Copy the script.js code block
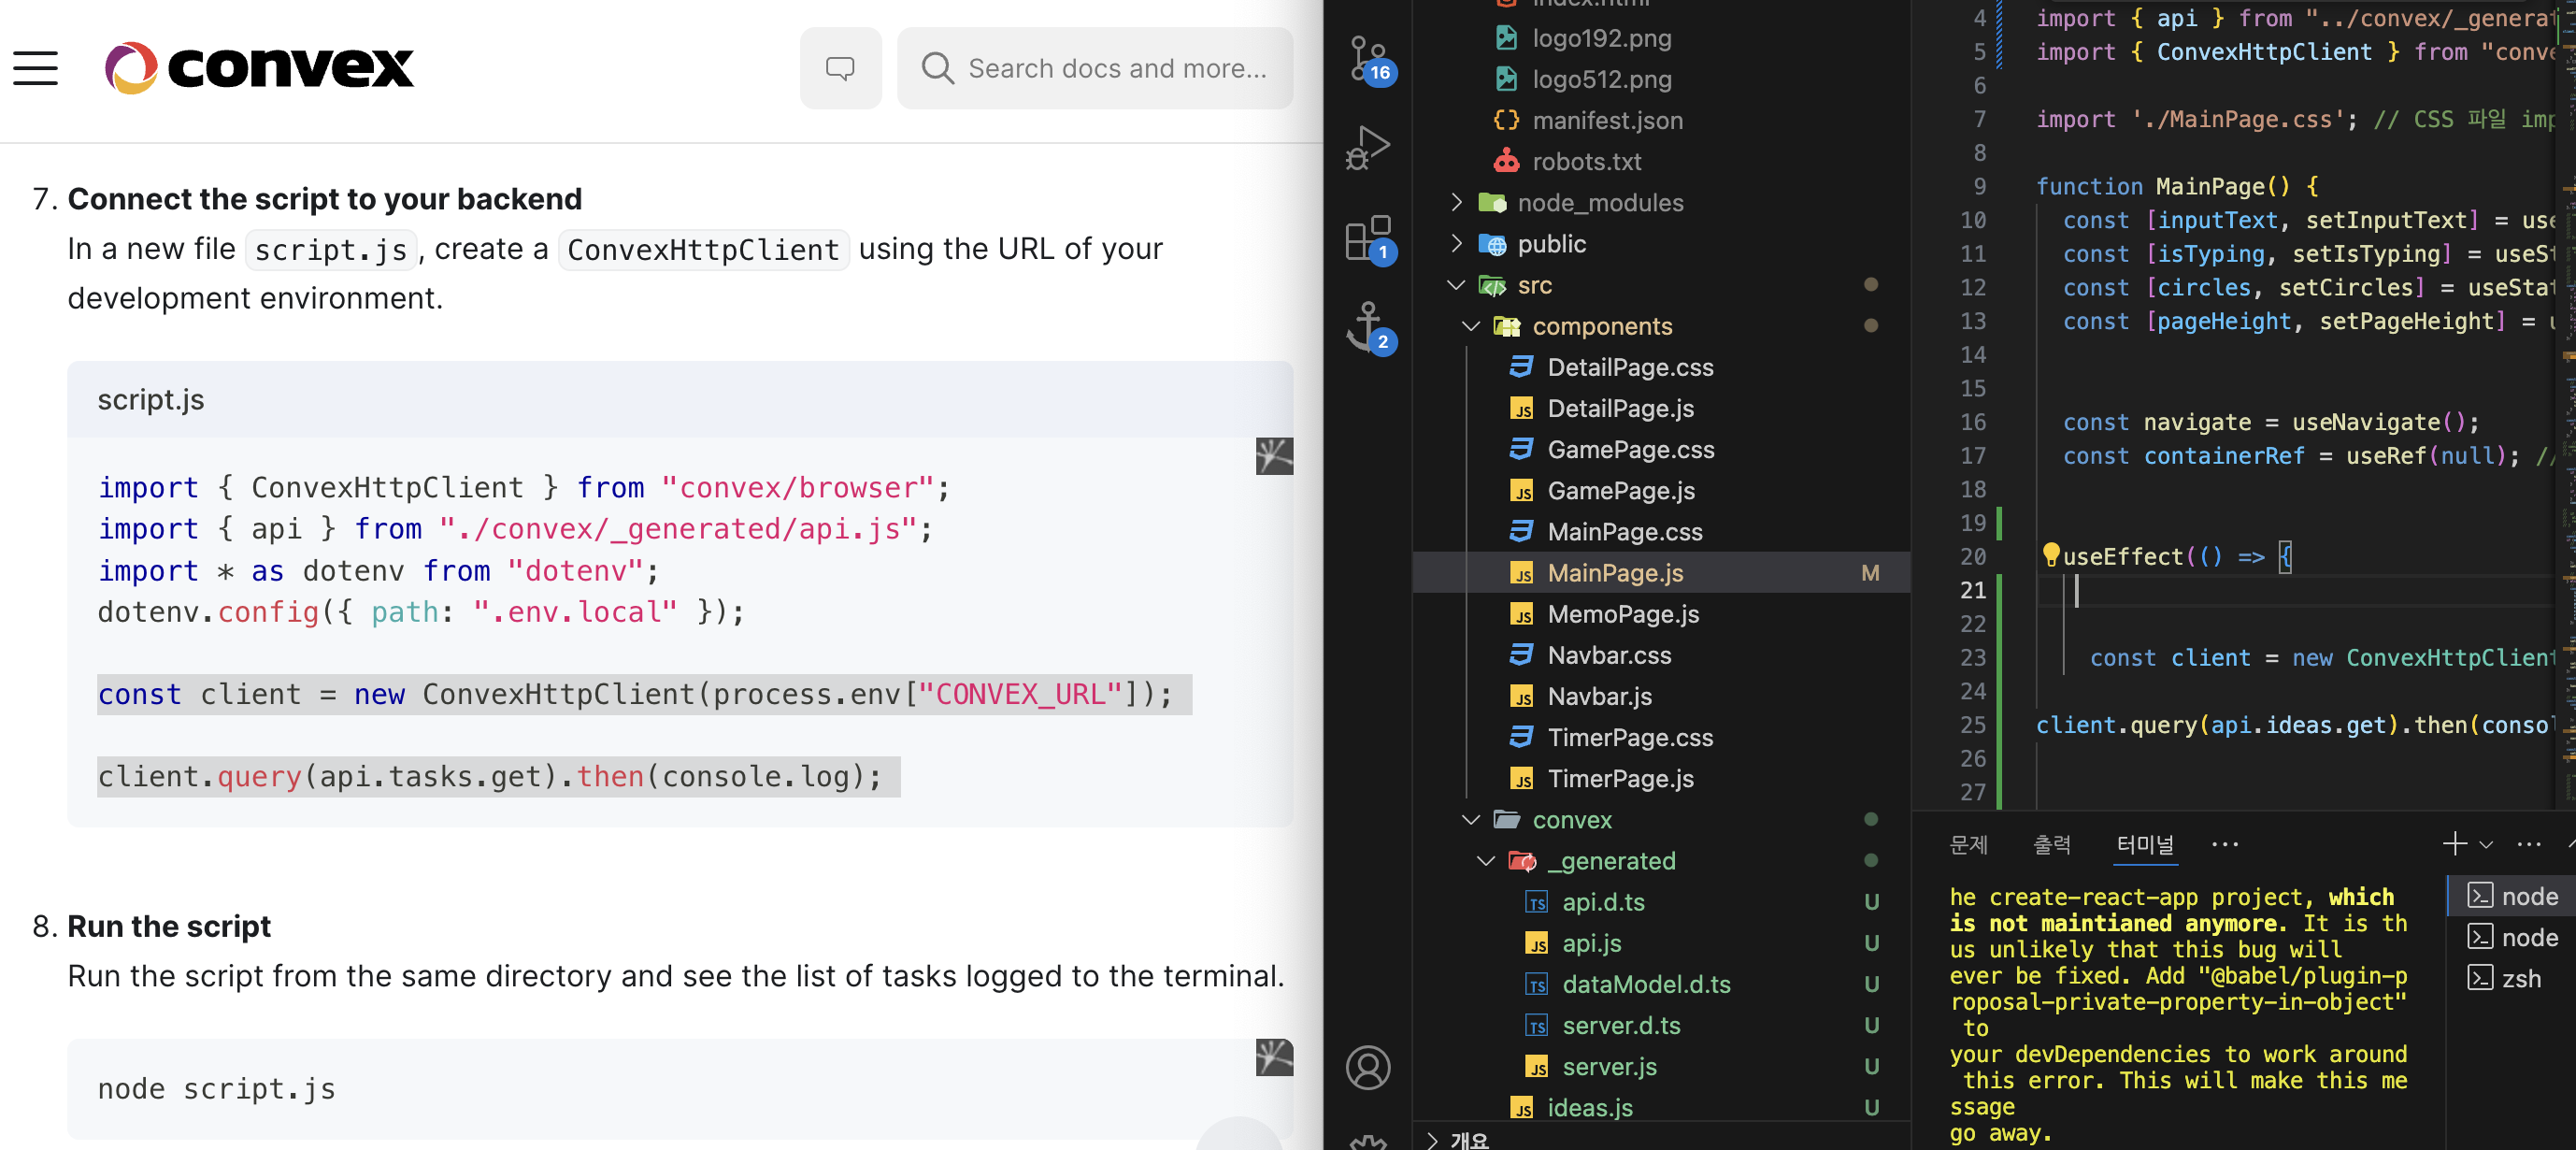The height and width of the screenshot is (1150, 2576). pos(1273,456)
